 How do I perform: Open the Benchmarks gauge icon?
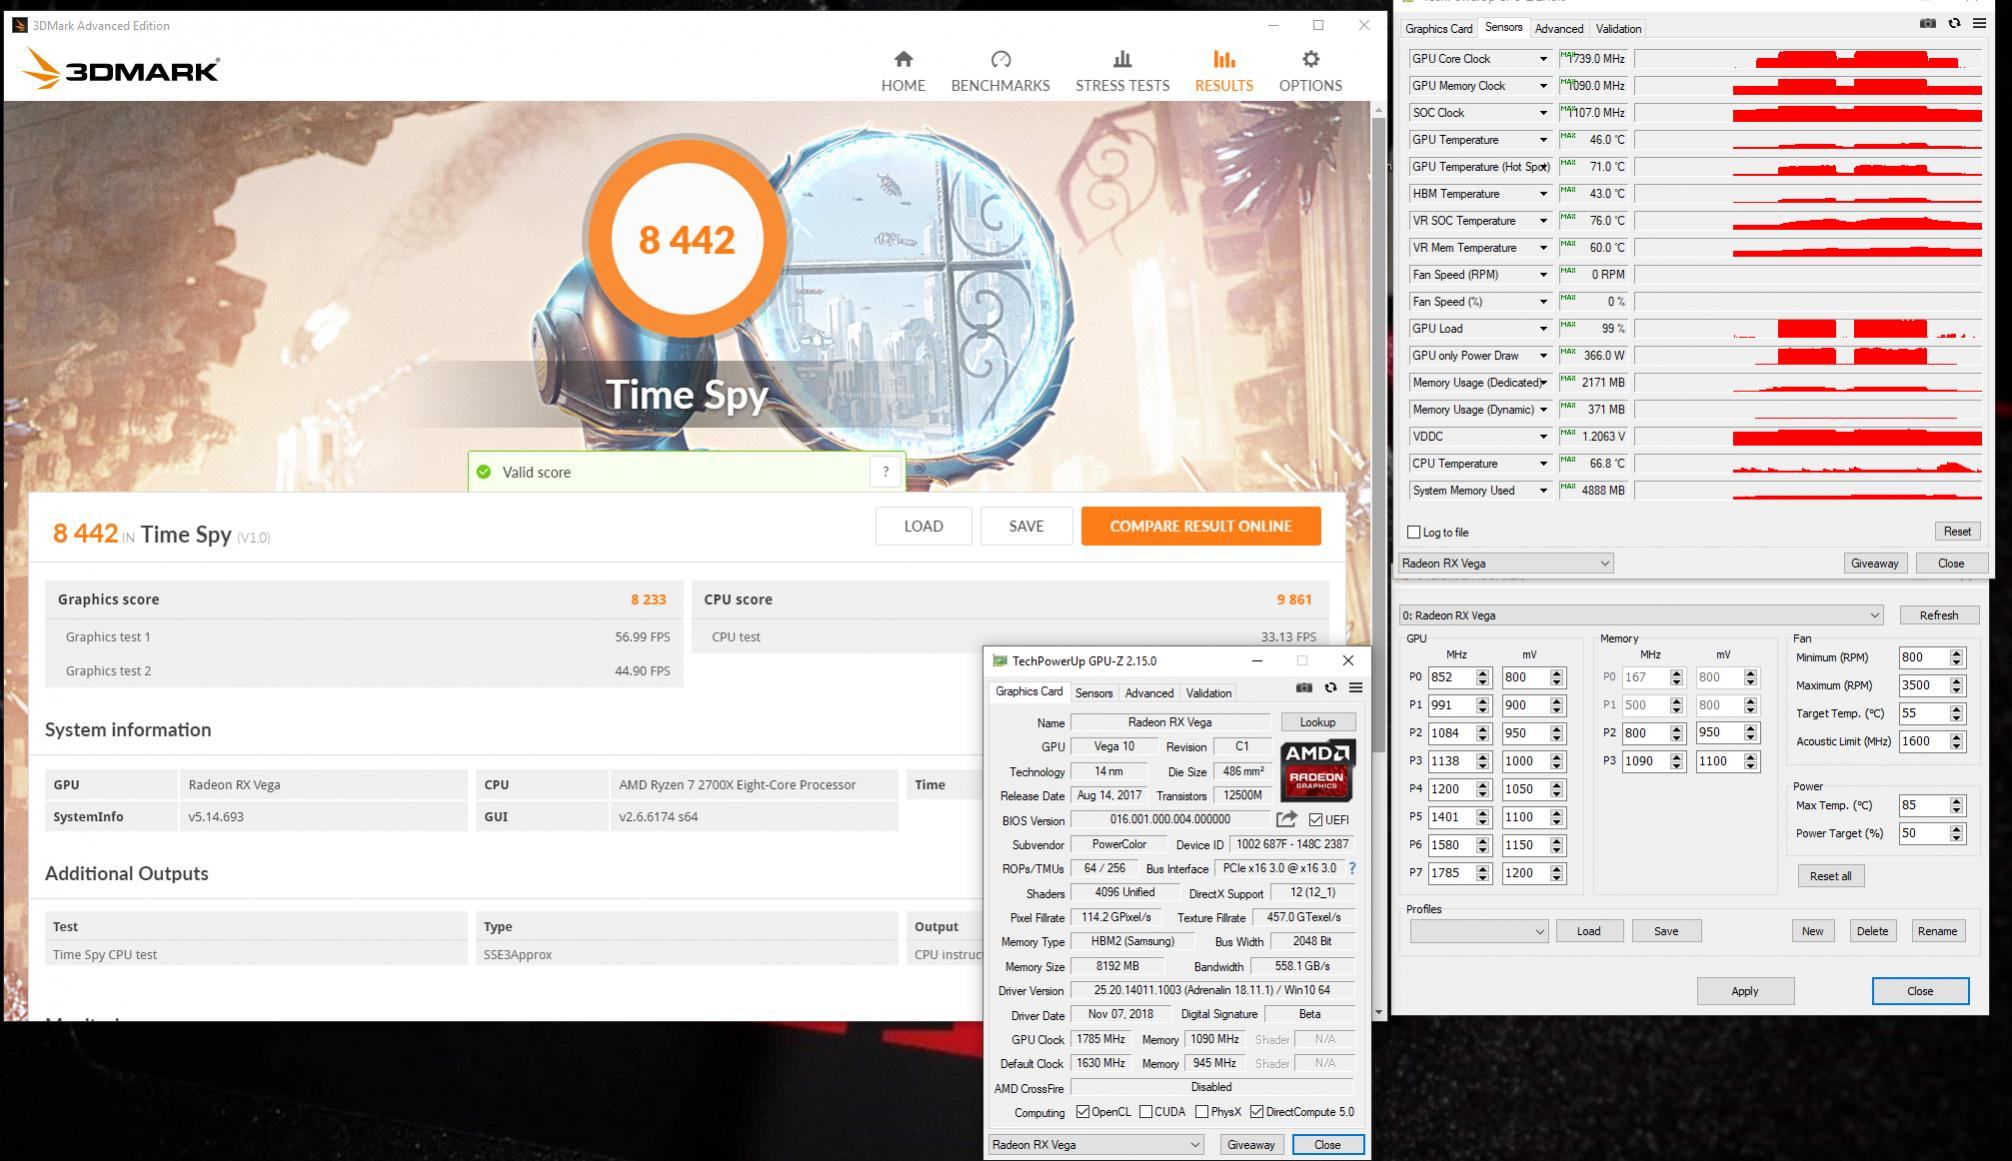[x=1000, y=60]
